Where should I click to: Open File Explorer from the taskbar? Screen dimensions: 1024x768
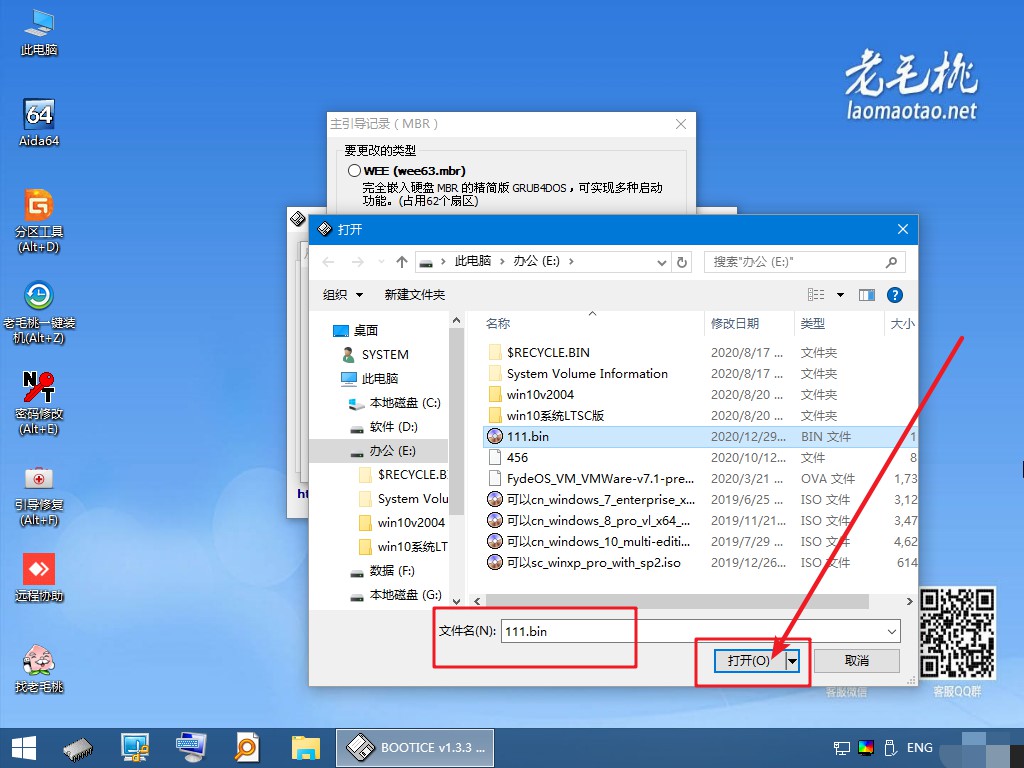(x=306, y=748)
